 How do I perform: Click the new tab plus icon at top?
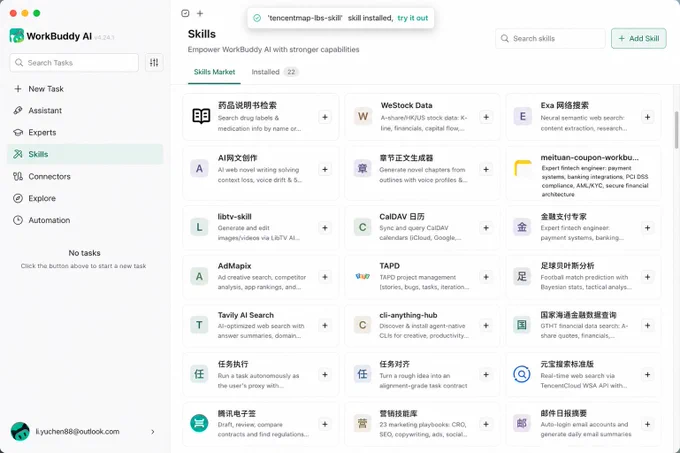point(200,13)
